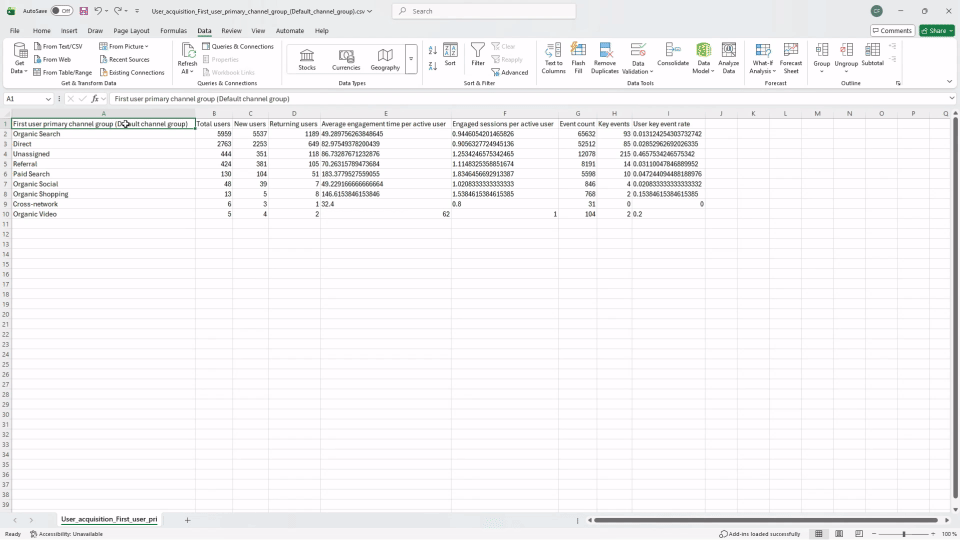The width and height of the screenshot is (960, 540).
Task: Click the Undo button
Action: tap(97, 11)
